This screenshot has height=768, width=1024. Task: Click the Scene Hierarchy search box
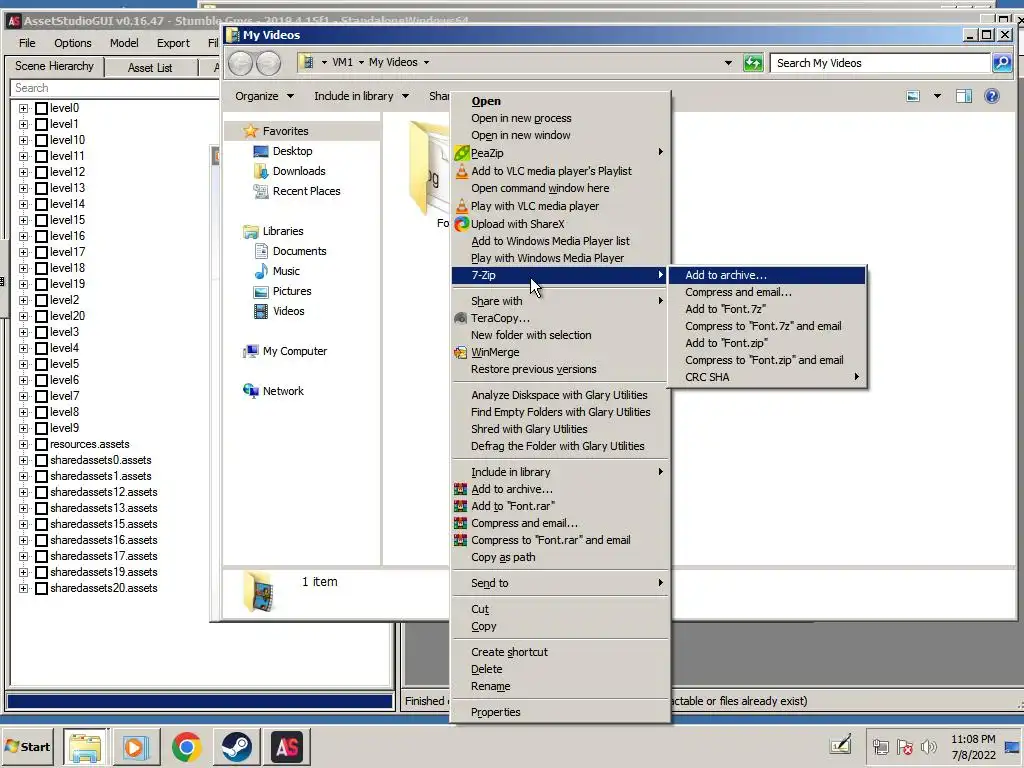coord(114,88)
